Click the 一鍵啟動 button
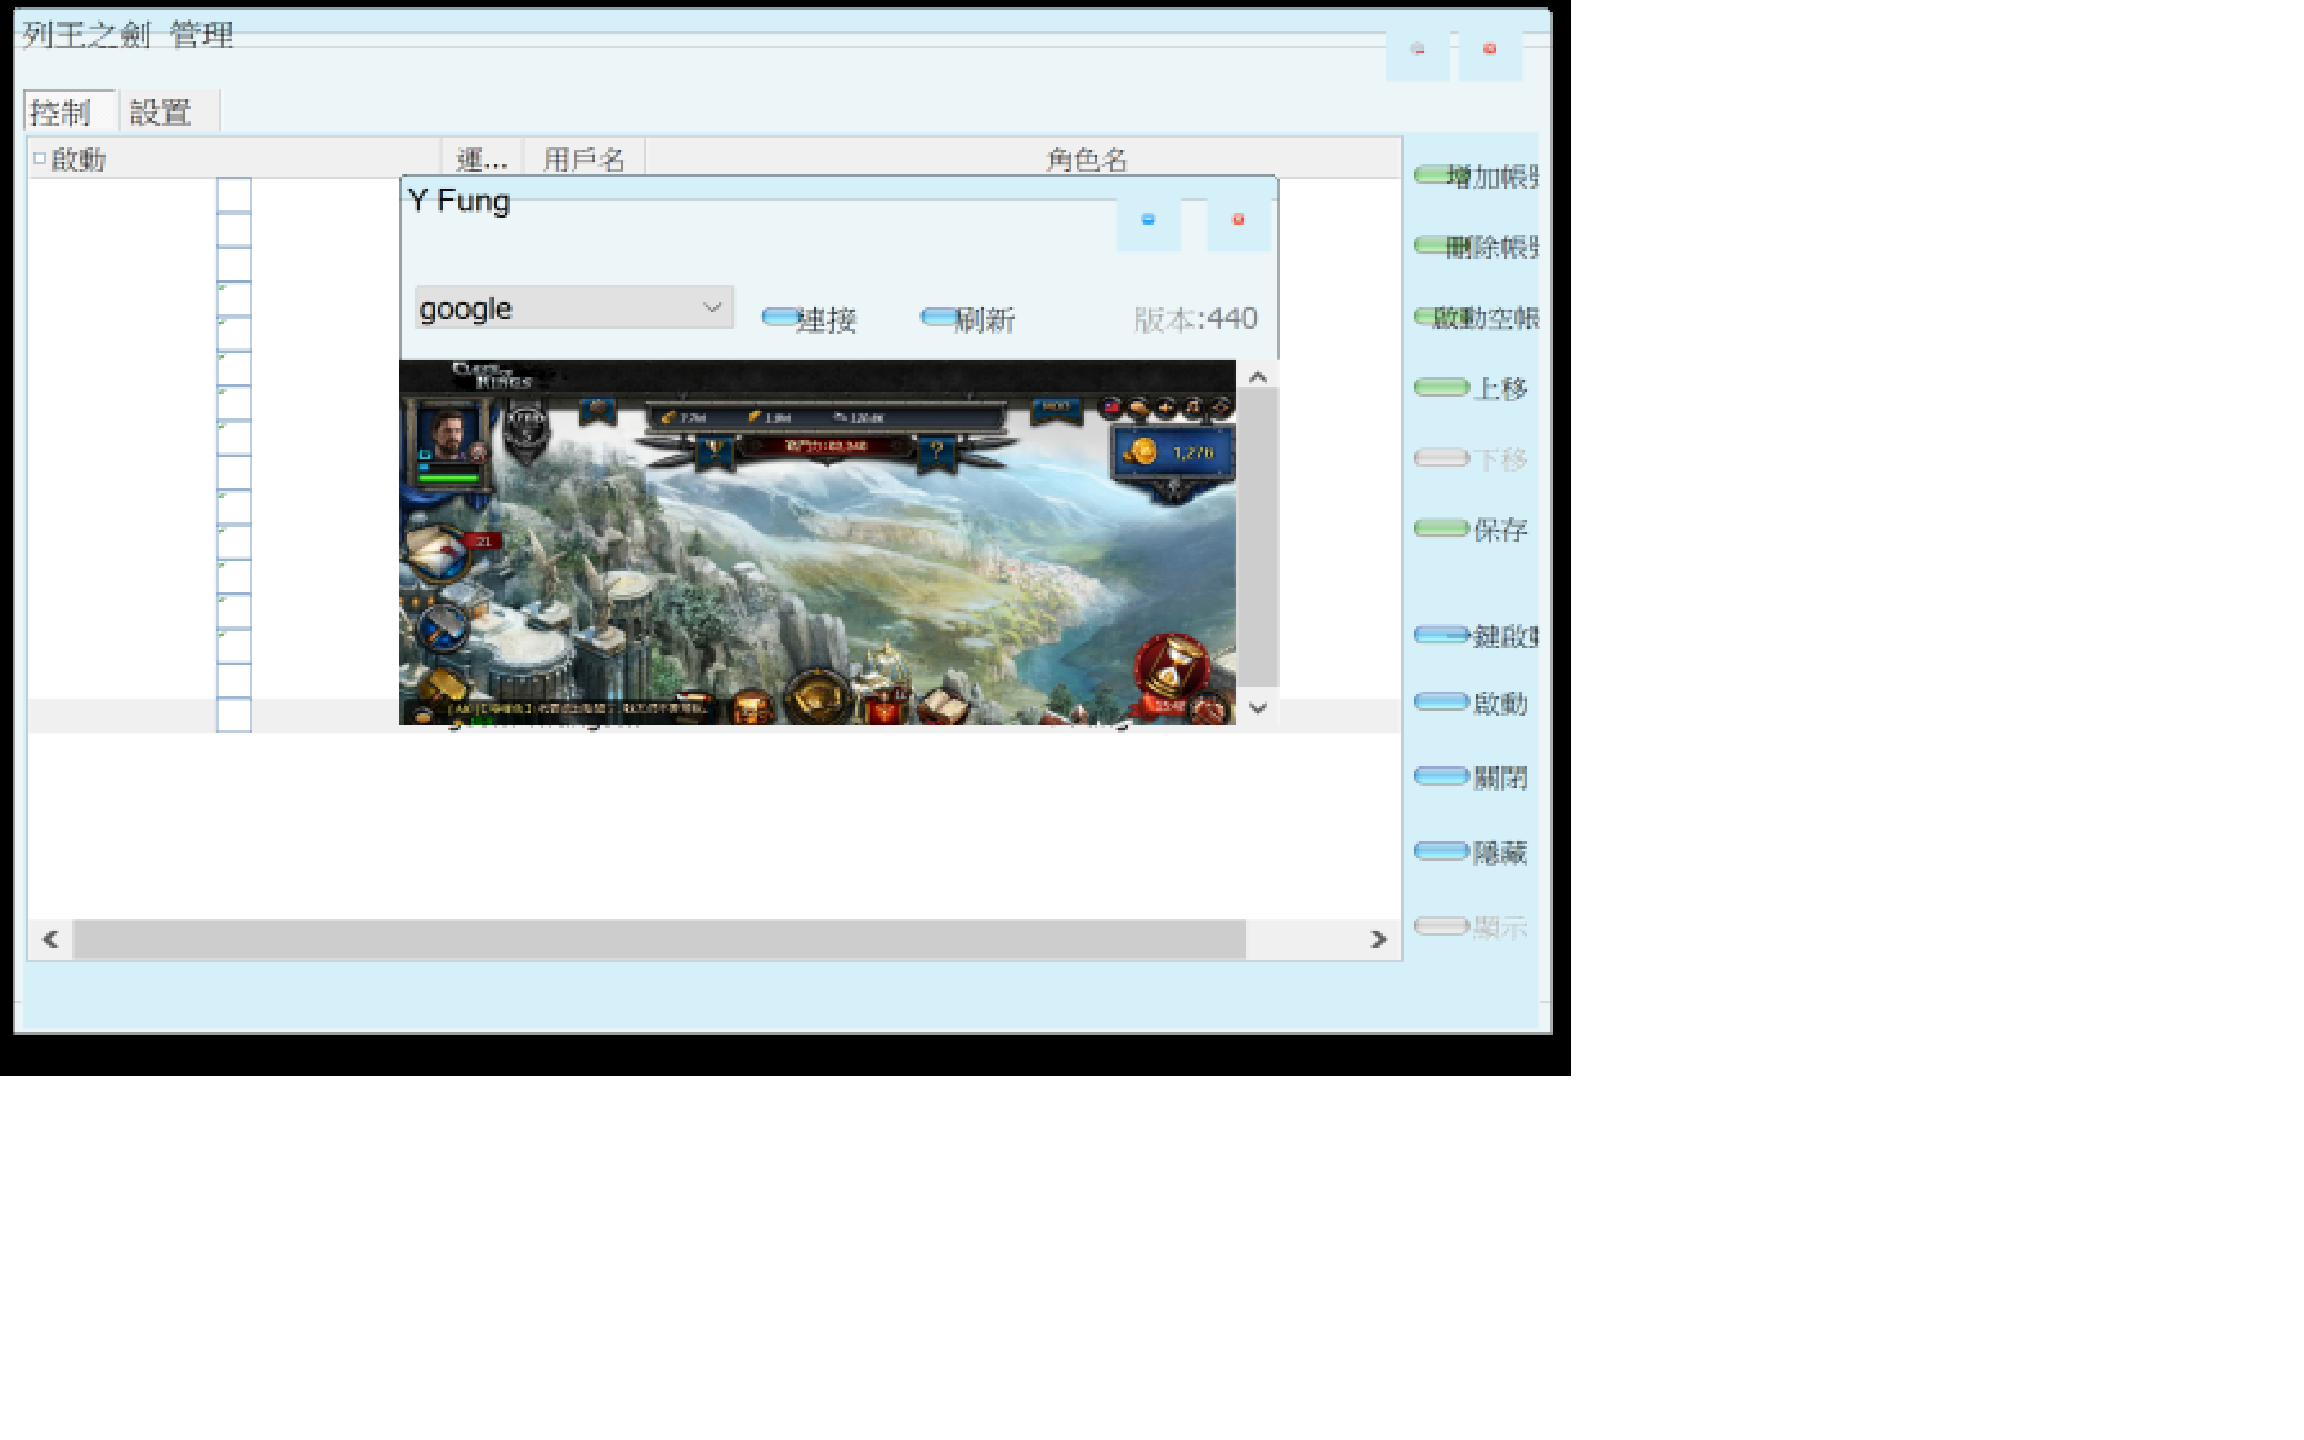2304x1440 pixels. point(1476,635)
